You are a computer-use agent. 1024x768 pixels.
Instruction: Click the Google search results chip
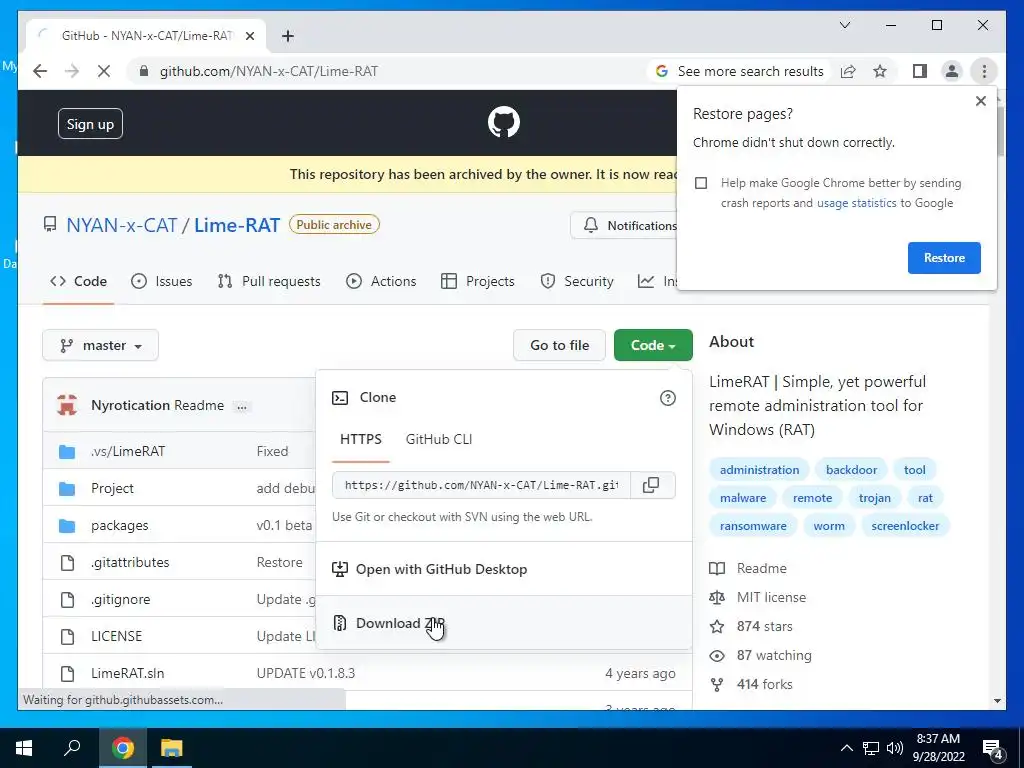(x=740, y=71)
